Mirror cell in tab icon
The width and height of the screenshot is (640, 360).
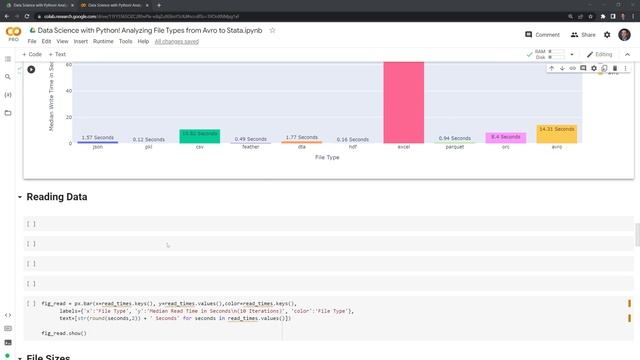pyautogui.click(x=604, y=68)
